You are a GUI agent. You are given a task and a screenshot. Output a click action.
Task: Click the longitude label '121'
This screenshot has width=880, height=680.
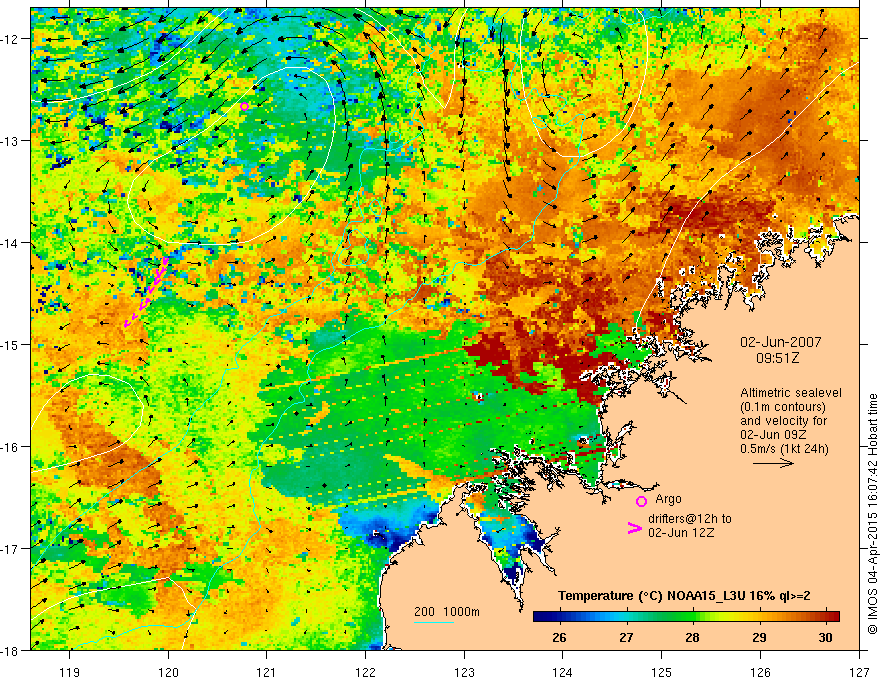267,673
